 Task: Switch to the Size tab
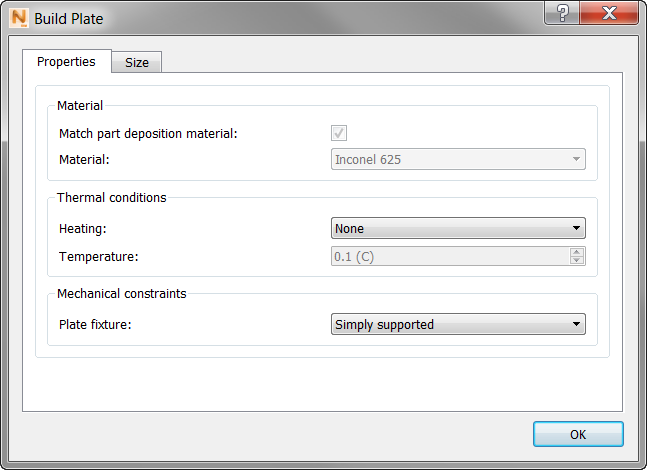tap(137, 62)
